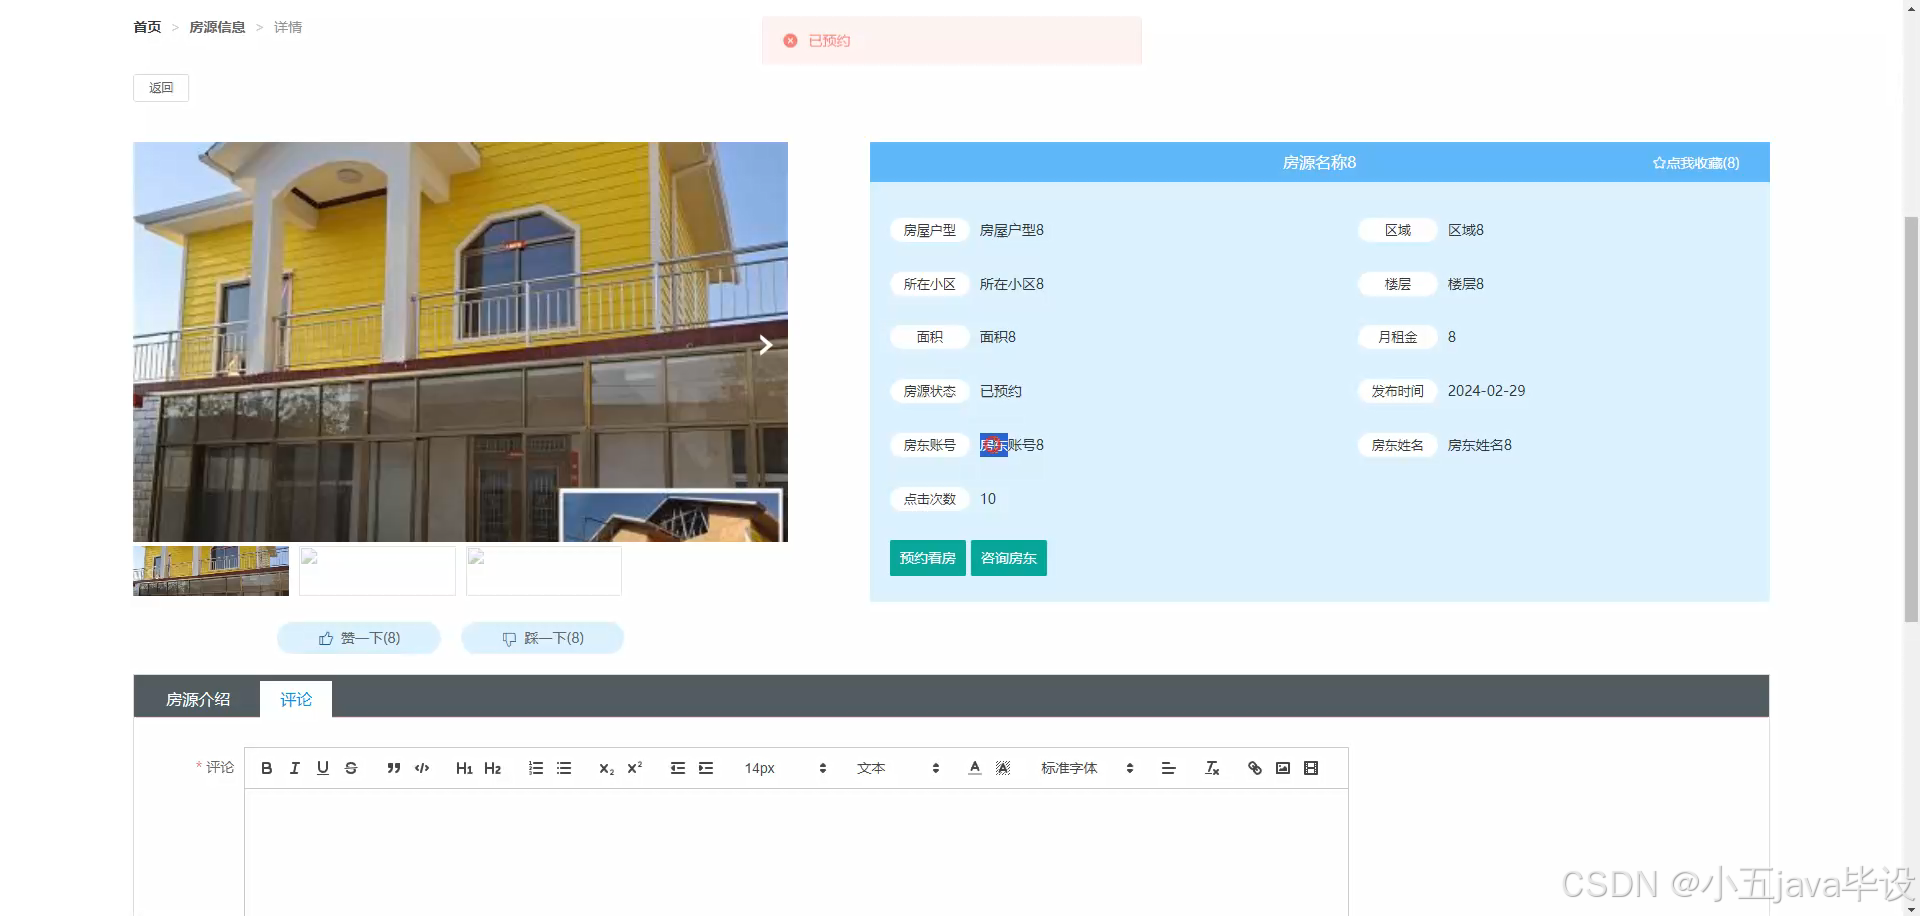This screenshot has height=916, width=1920.
Task: Increase indent in editor
Action: (x=706, y=768)
